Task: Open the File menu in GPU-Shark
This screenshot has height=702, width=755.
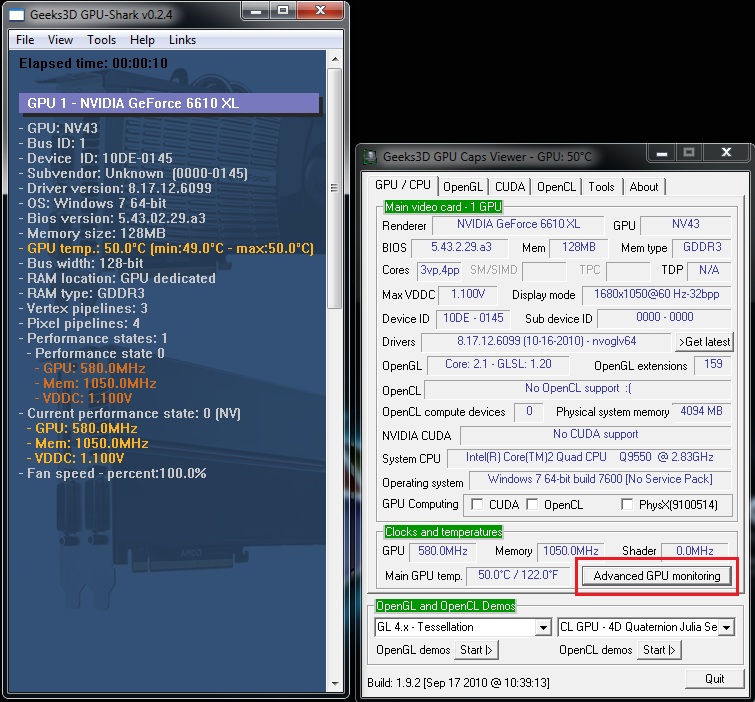Action: [25, 40]
